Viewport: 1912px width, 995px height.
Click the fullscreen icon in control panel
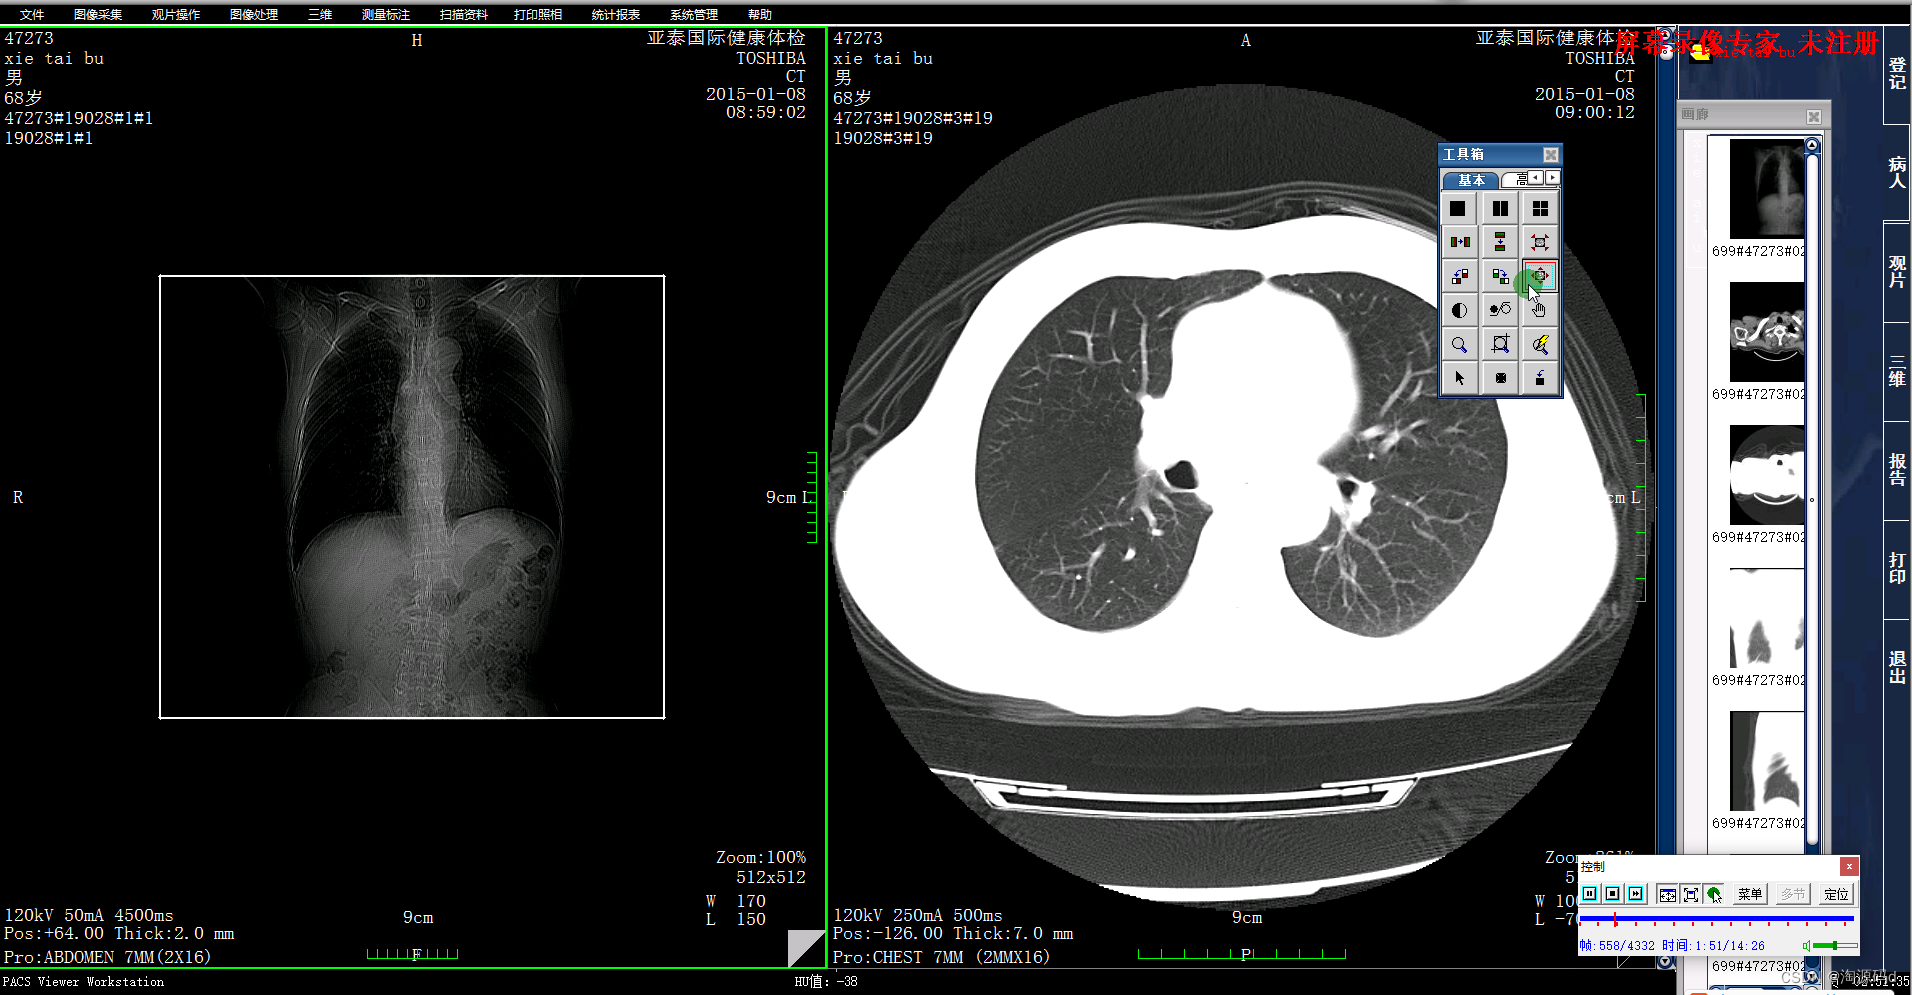pos(1691,894)
